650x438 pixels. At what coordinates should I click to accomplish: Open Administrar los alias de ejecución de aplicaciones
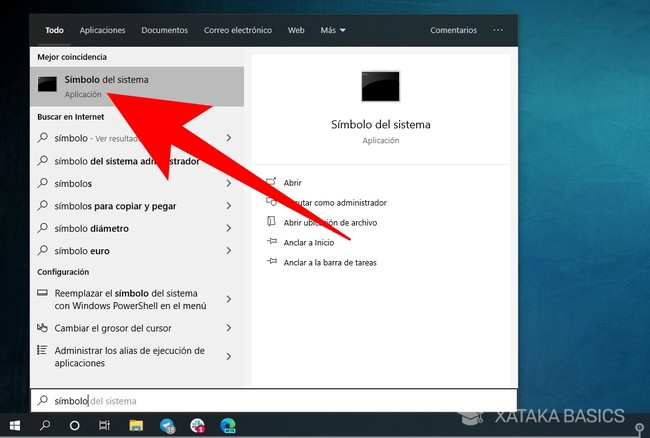[130, 357]
